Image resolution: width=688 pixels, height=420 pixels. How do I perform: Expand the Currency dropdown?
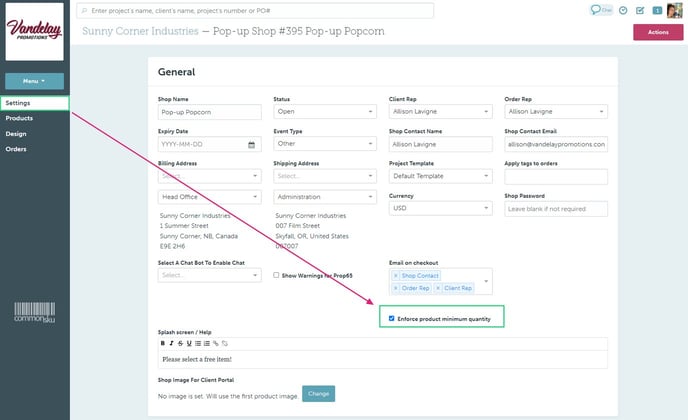coord(440,209)
